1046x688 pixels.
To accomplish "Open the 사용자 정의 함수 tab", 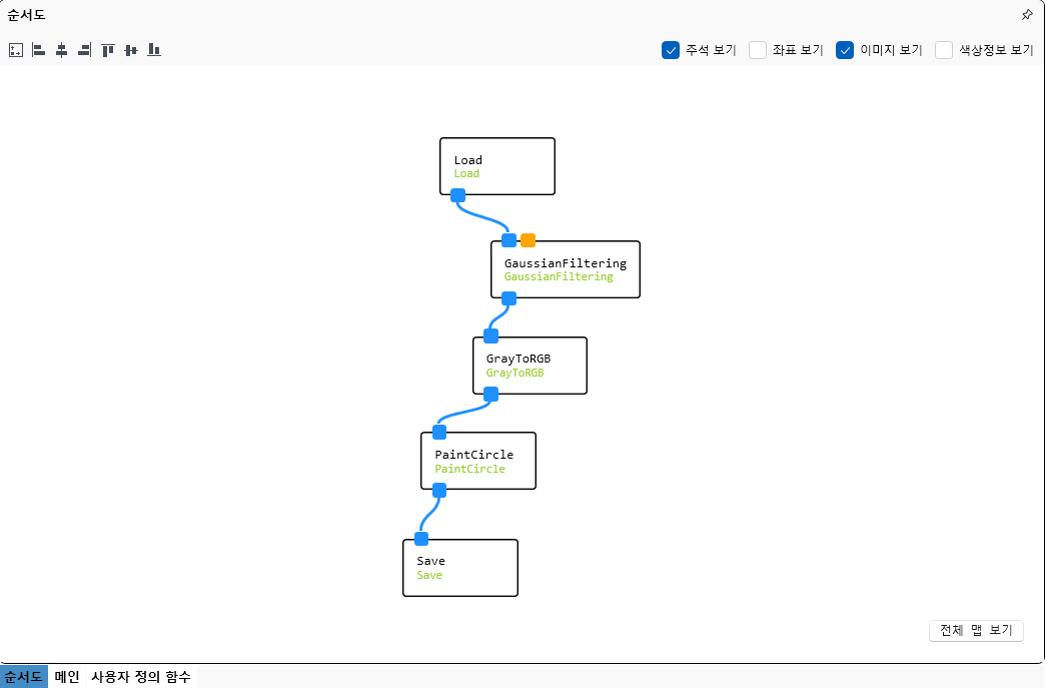I will tap(140, 677).
